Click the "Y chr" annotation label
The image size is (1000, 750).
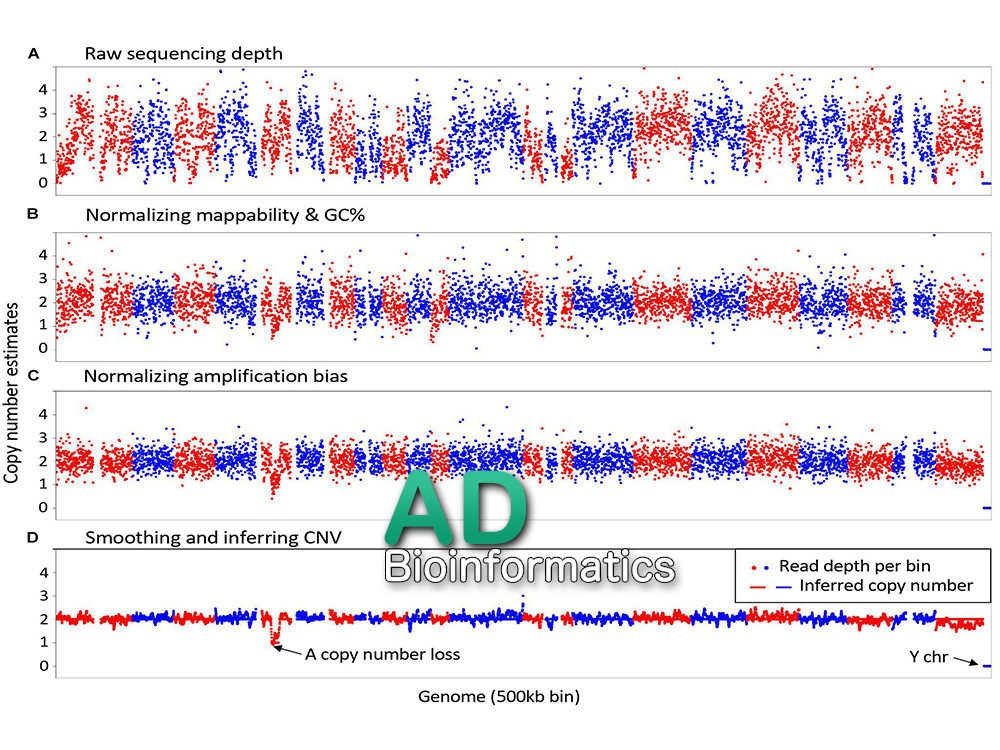[929, 657]
